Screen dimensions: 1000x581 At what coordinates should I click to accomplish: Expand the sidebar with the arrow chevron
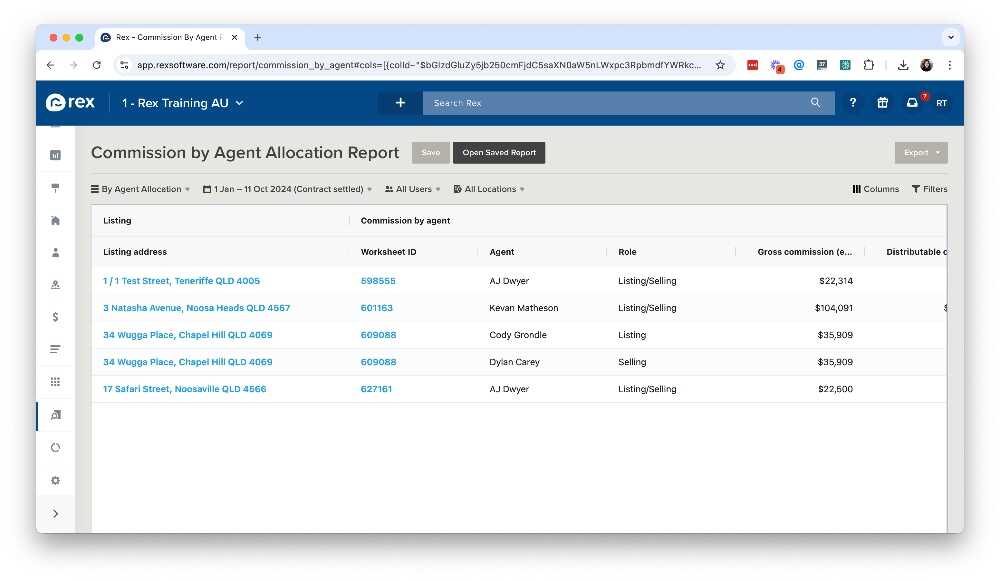(x=55, y=513)
